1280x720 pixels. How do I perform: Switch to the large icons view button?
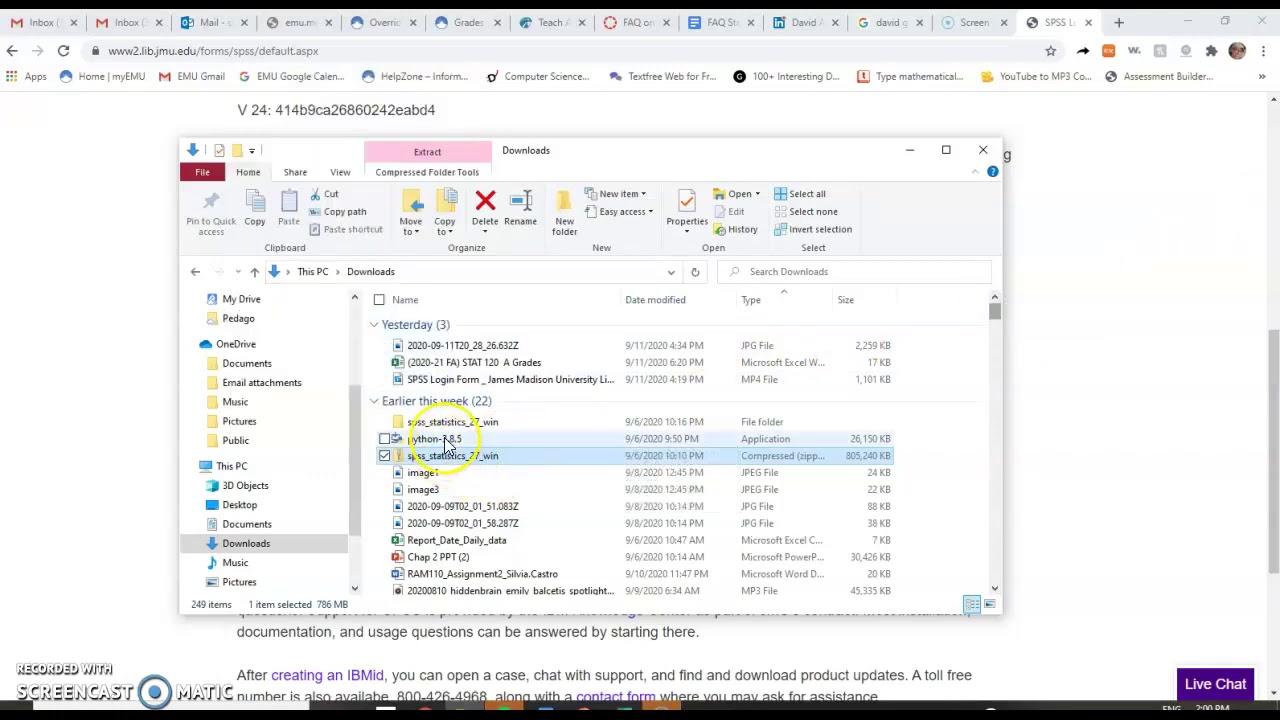pyautogui.click(x=989, y=604)
